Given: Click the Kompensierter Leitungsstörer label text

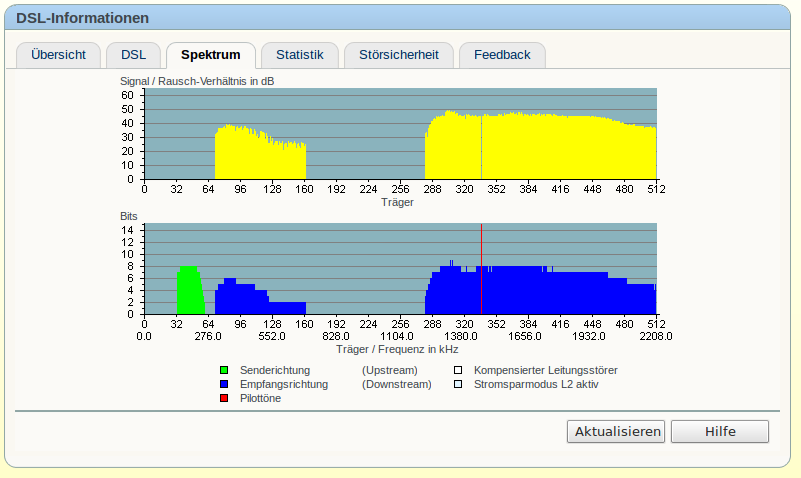Looking at the screenshot, I should pos(546,370).
